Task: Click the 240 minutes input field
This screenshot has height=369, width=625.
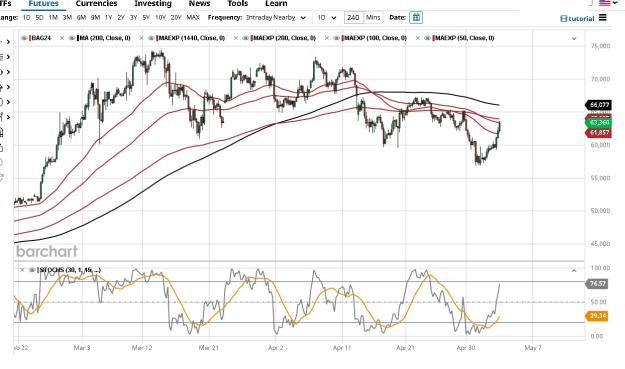Action: click(x=353, y=18)
